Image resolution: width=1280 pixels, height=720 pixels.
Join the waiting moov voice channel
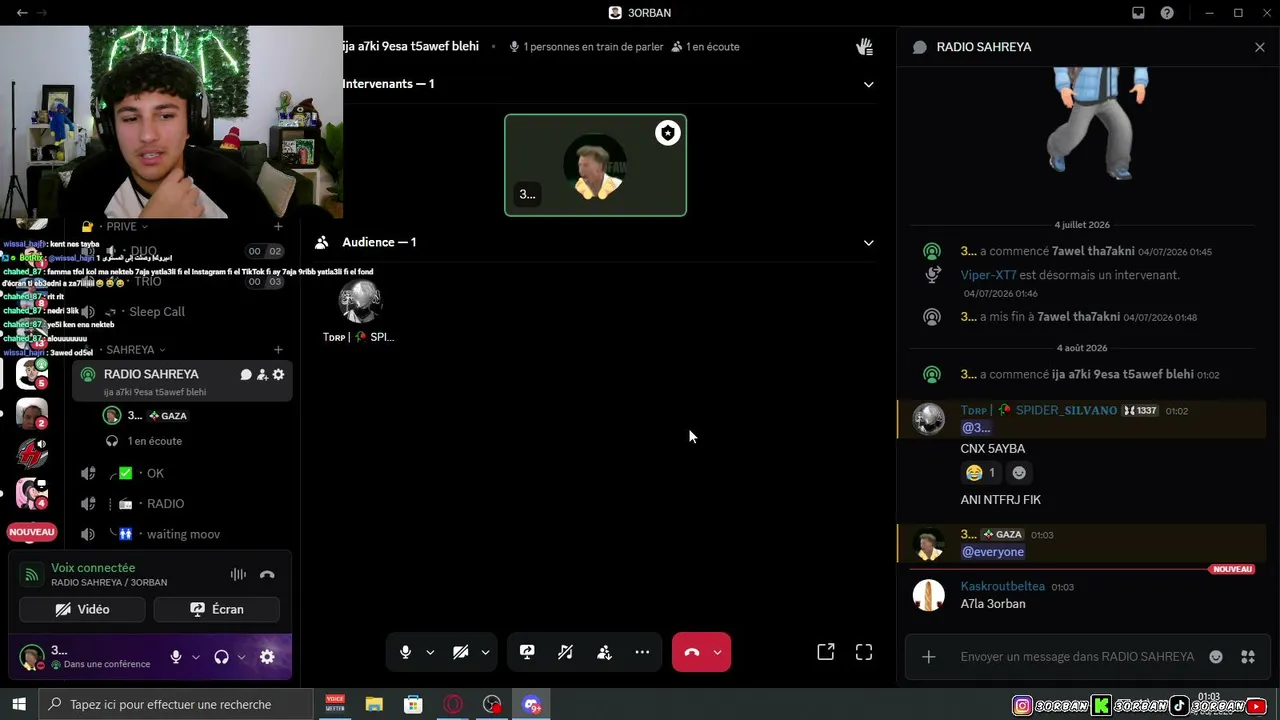point(182,534)
